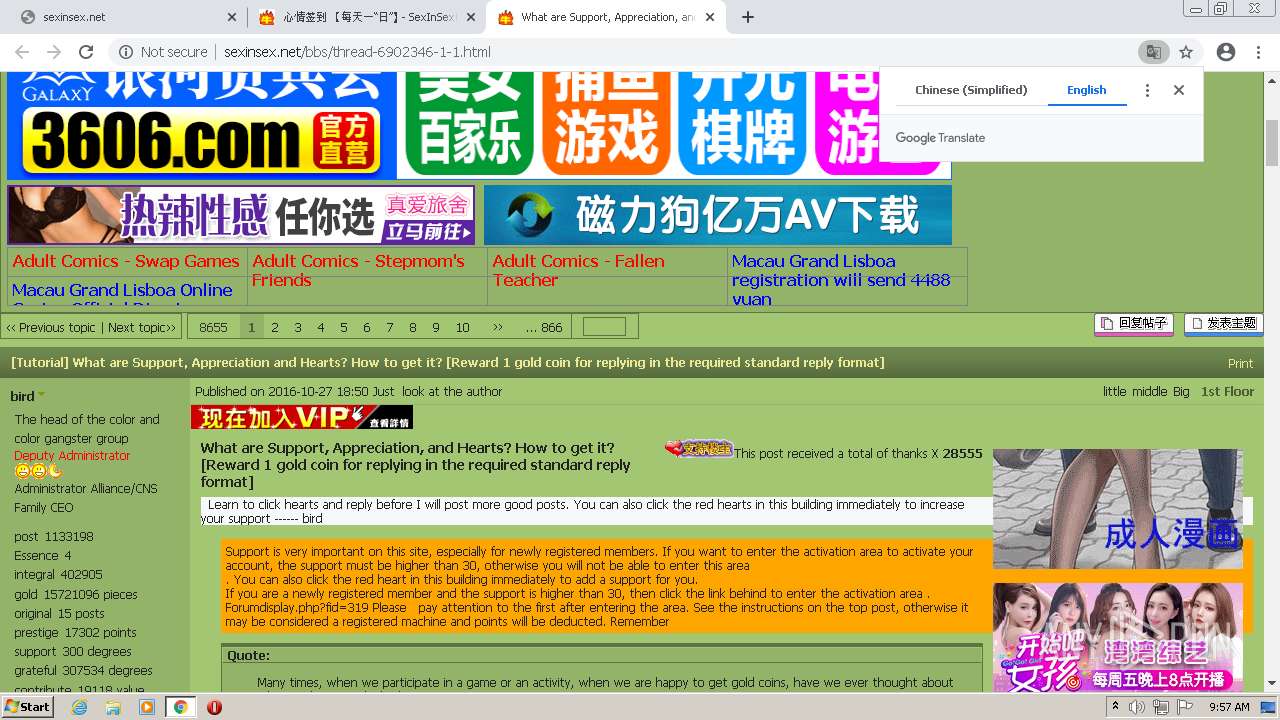
Task: Set font size to little
Action: (x=1114, y=391)
